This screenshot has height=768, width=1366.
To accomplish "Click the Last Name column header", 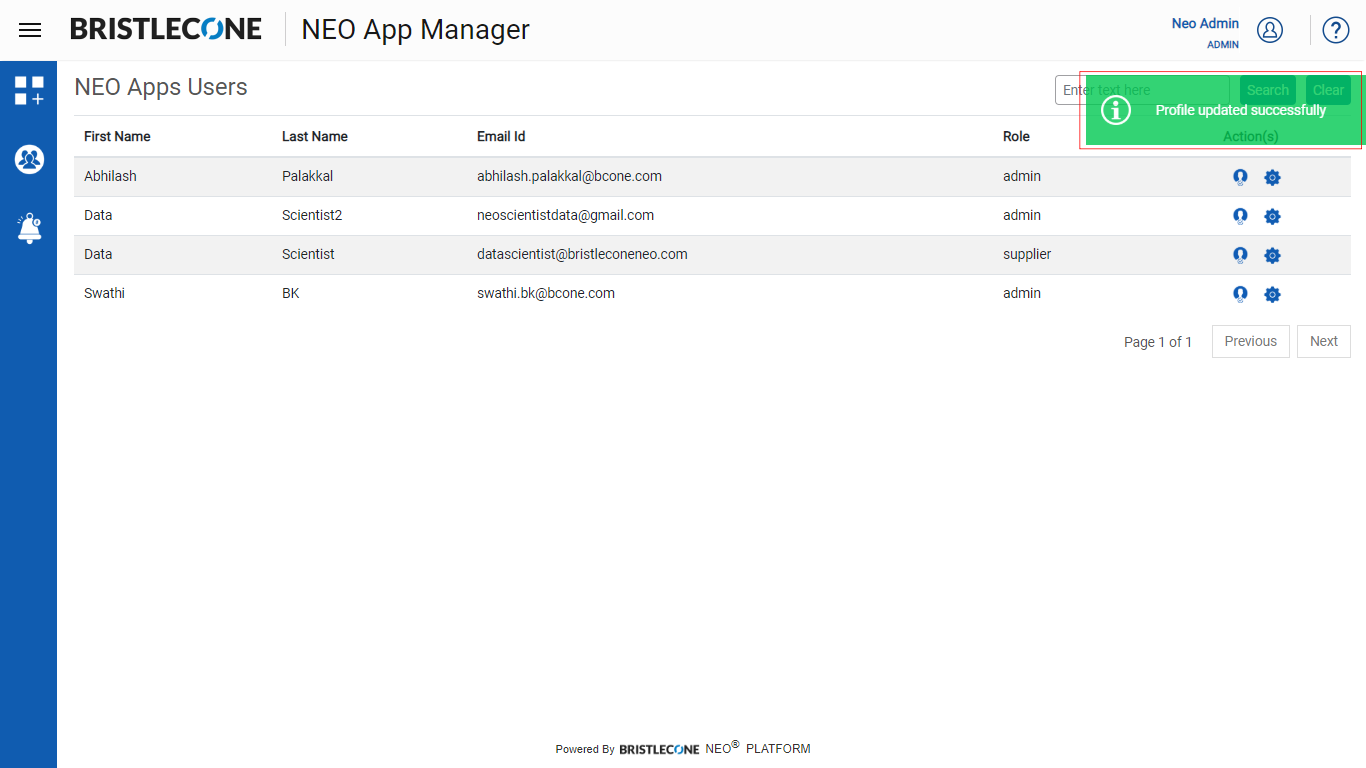I will pos(315,136).
